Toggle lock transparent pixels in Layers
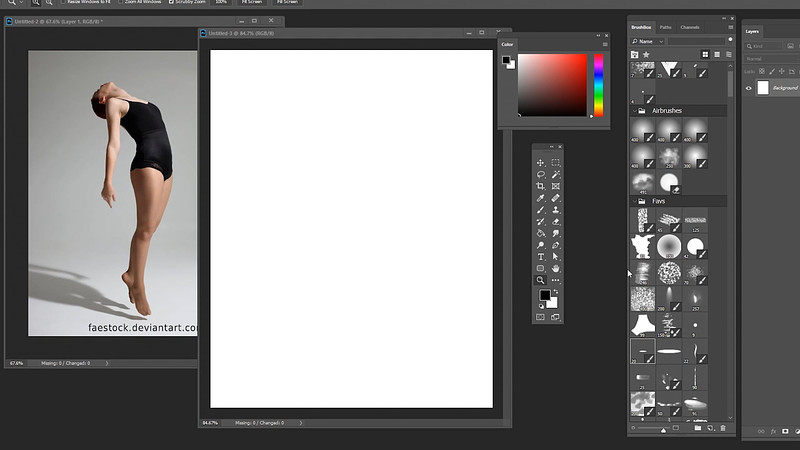The image size is (800, 450). pyautogui.click(x=762, y=71)
